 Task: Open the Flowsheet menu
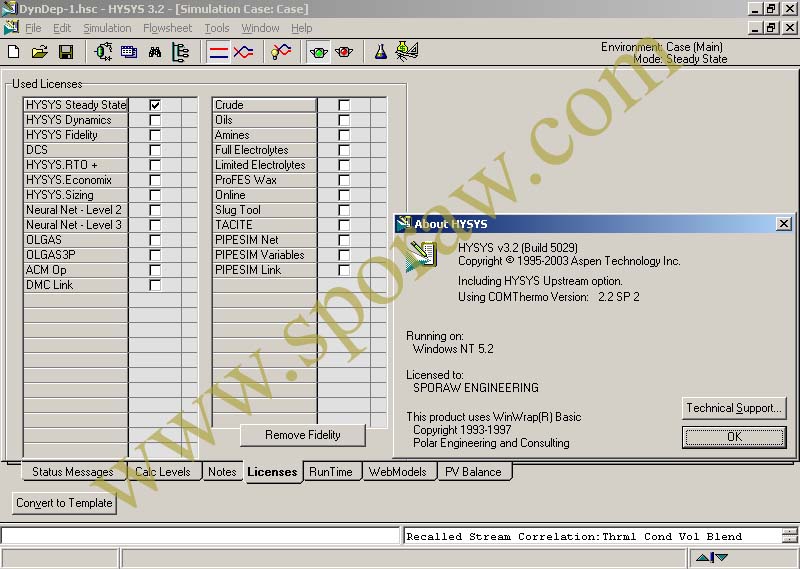point(167,28)
